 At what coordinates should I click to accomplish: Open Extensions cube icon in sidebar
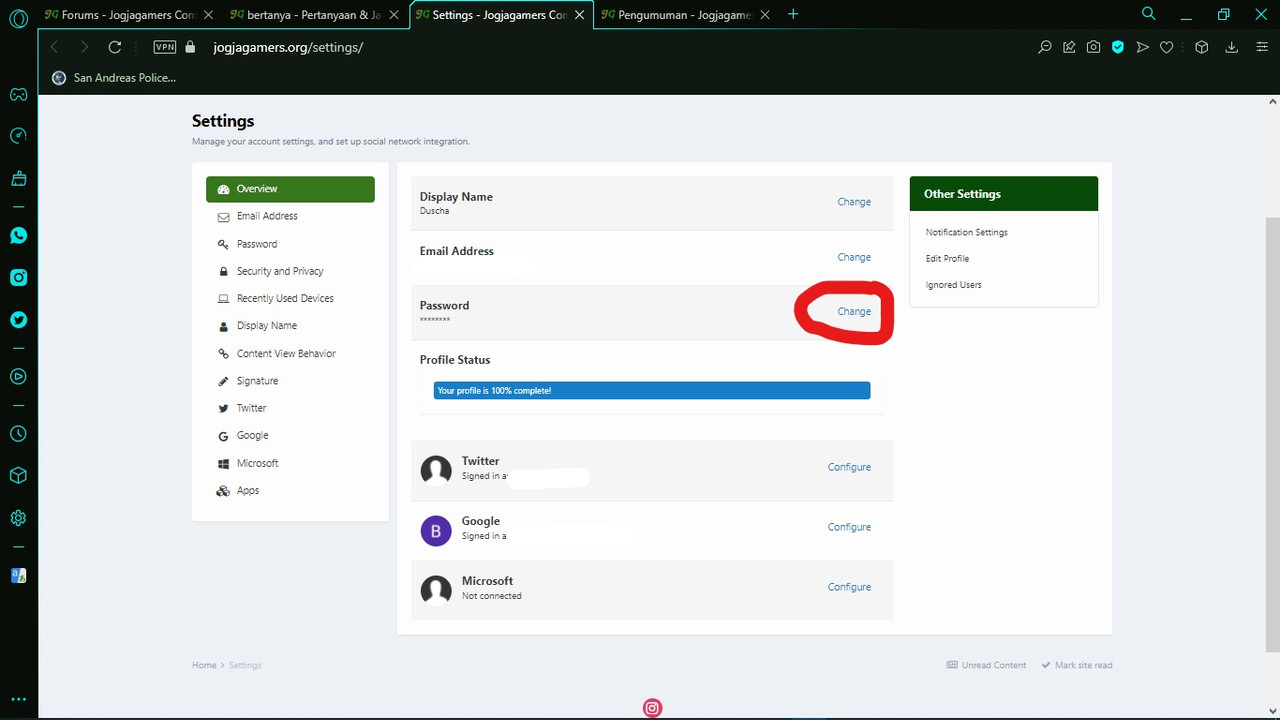tap(18, 476)
